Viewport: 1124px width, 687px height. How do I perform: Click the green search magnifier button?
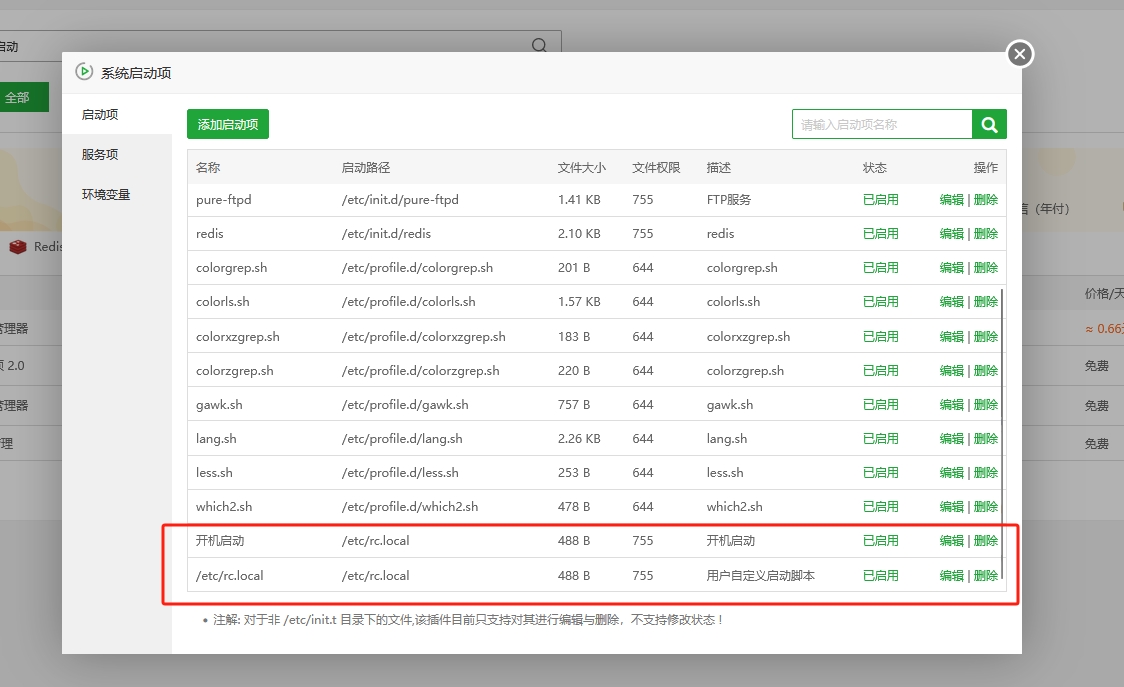tap(989, 124)
